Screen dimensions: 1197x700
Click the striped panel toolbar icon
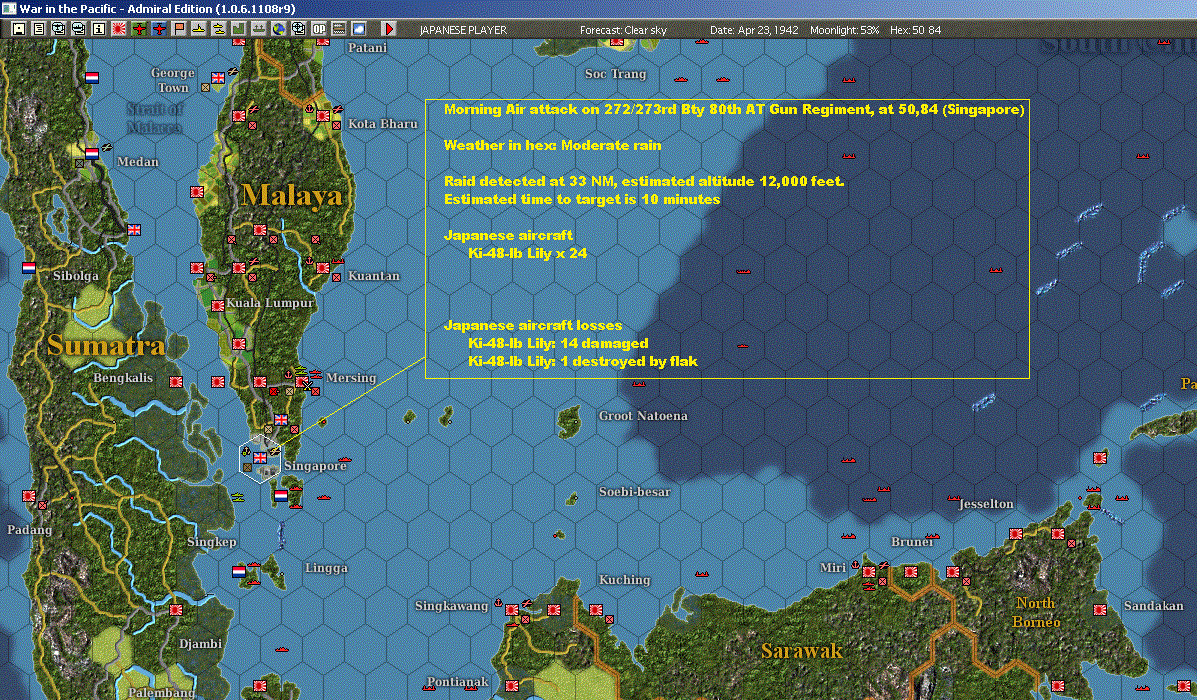click(x=338, y=29)
